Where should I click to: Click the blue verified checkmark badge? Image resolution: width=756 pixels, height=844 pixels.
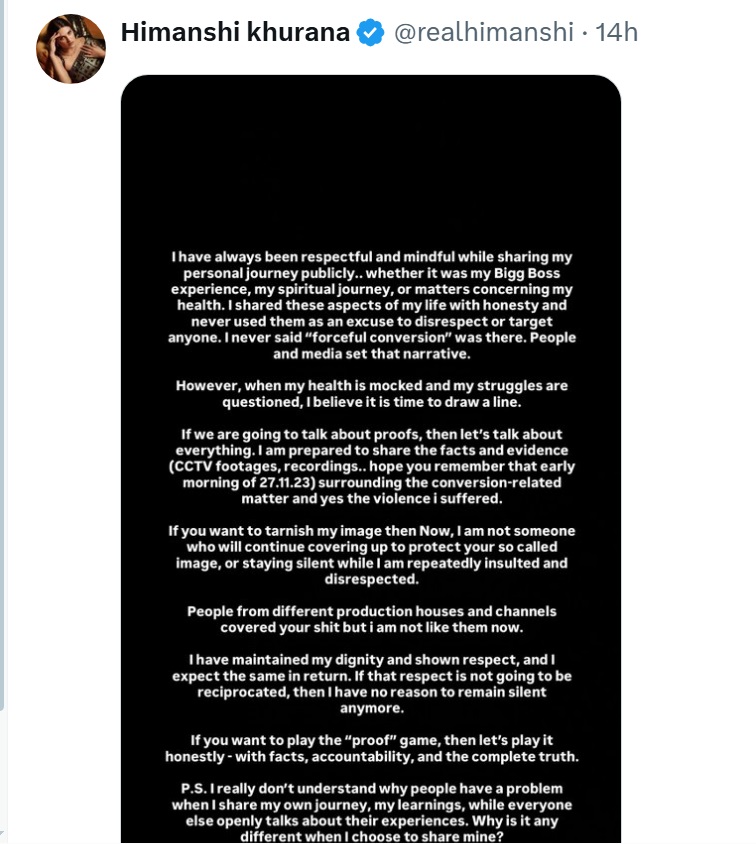(x=371, y=32)
